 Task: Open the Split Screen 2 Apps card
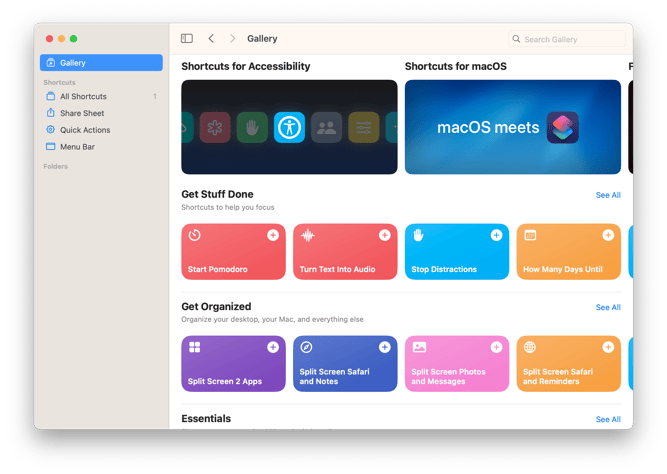click(x=233, y=363)
